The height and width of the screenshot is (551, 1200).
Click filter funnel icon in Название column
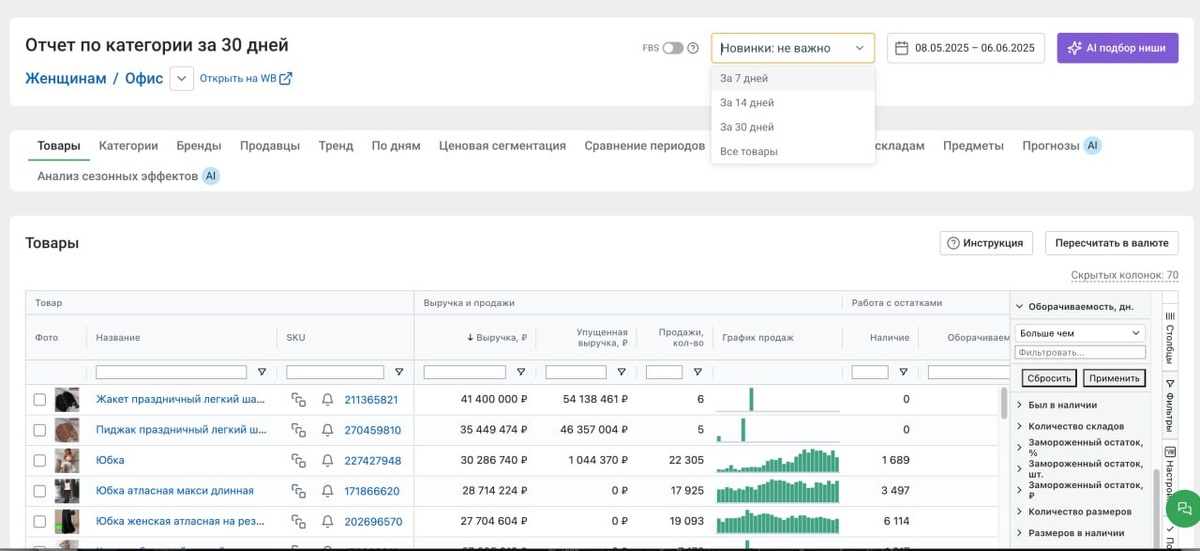[x=262, y=372]
